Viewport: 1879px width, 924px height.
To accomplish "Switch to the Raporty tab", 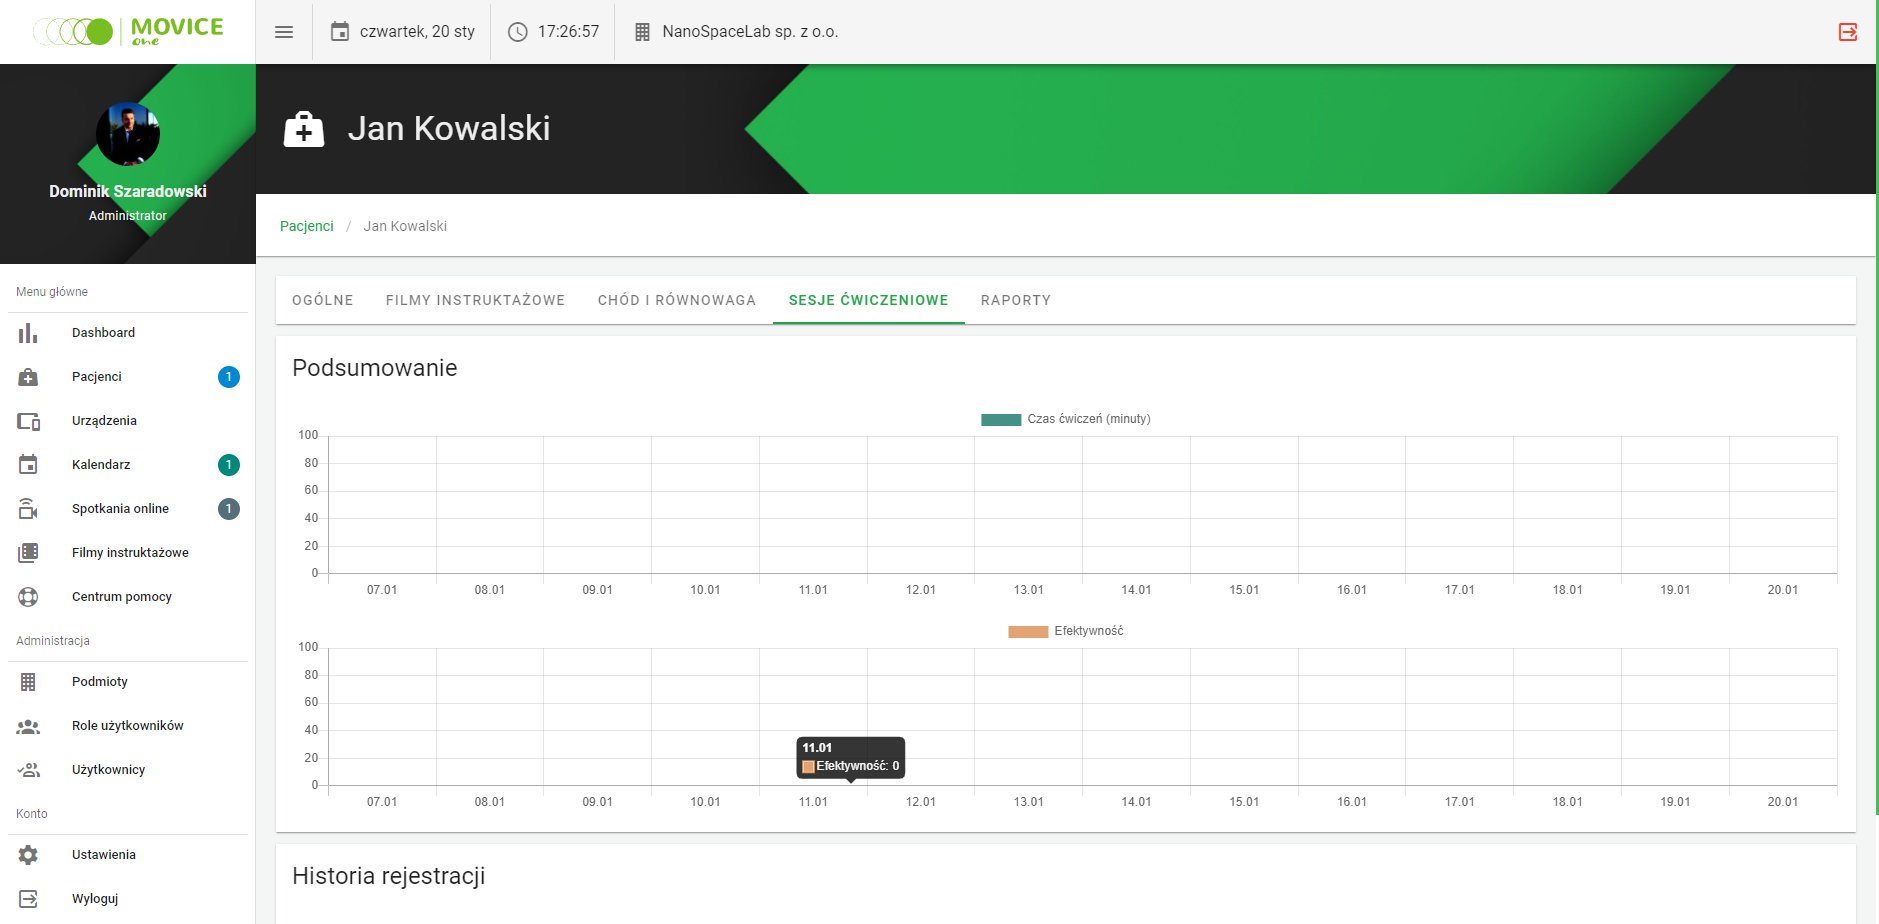I will pyautogui.click(x=1015, y=300).
